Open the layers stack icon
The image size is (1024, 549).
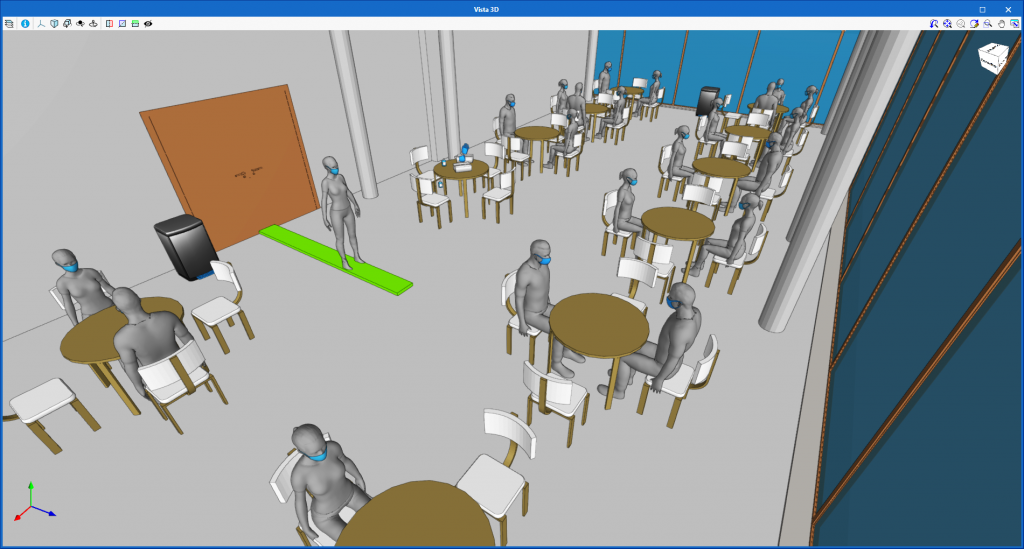pos(9,24)
